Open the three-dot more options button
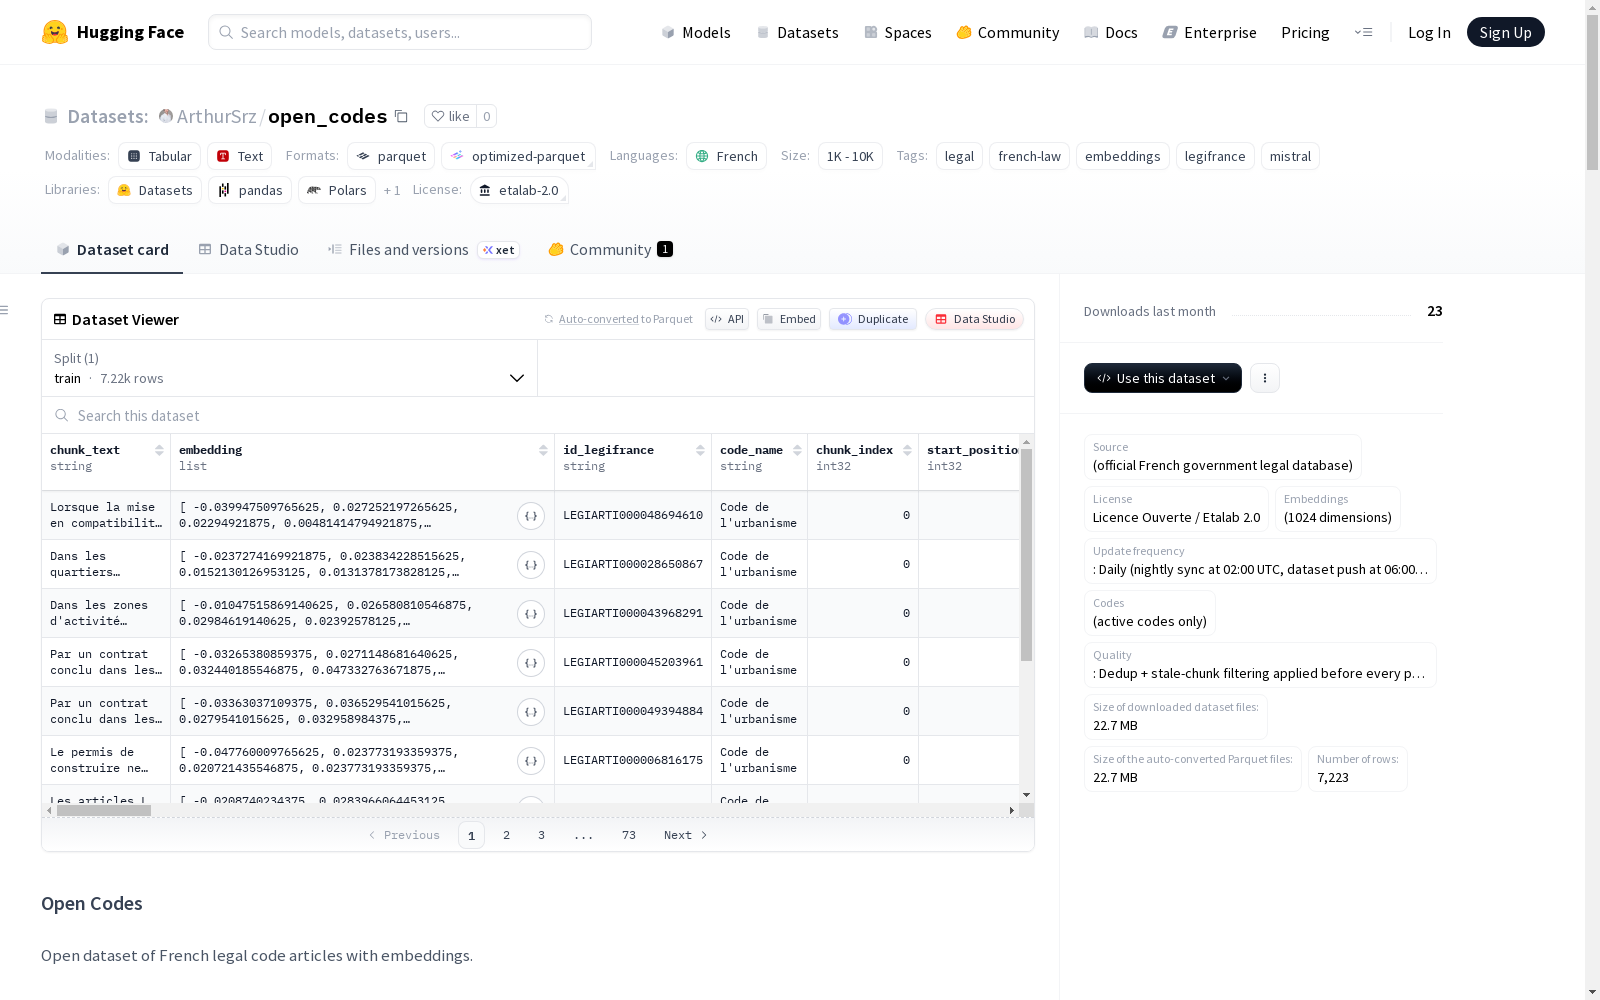This screenshot has height=1000, width=1600. coord(1265,378)
